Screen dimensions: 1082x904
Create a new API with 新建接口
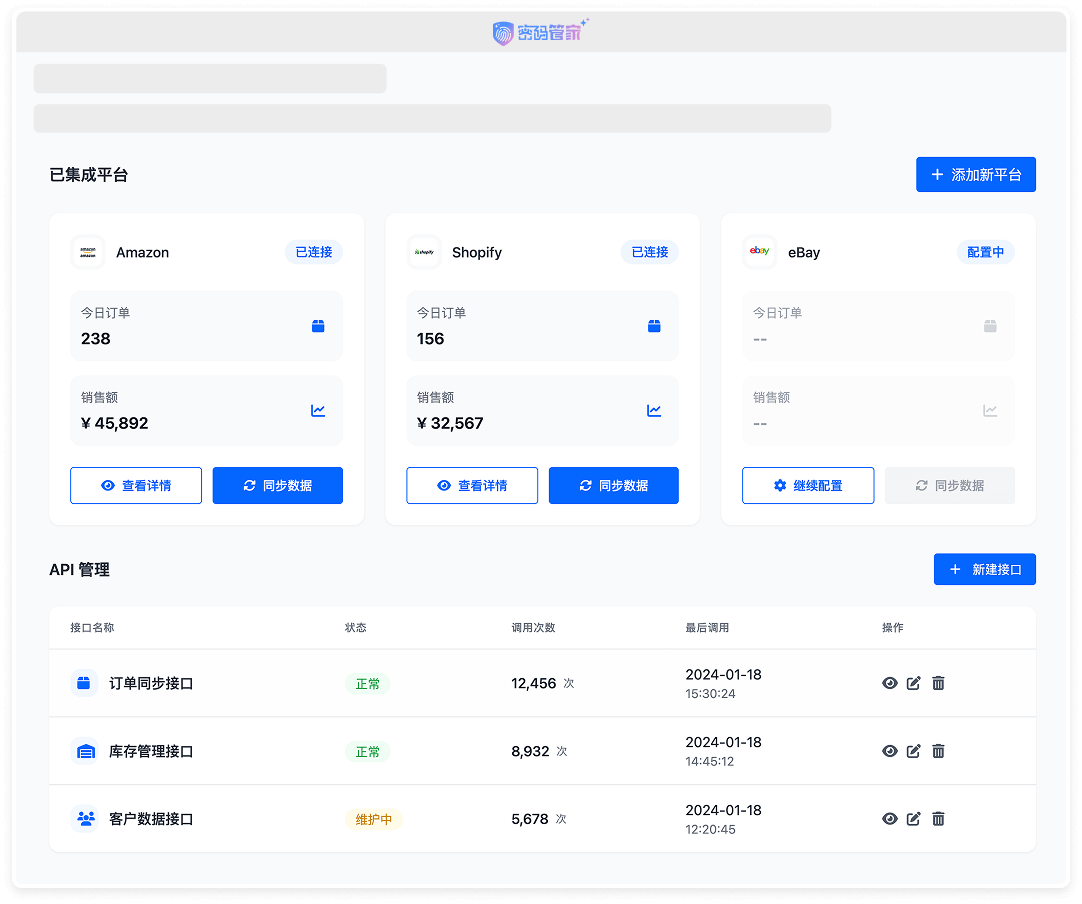click(x=984, y=570)
